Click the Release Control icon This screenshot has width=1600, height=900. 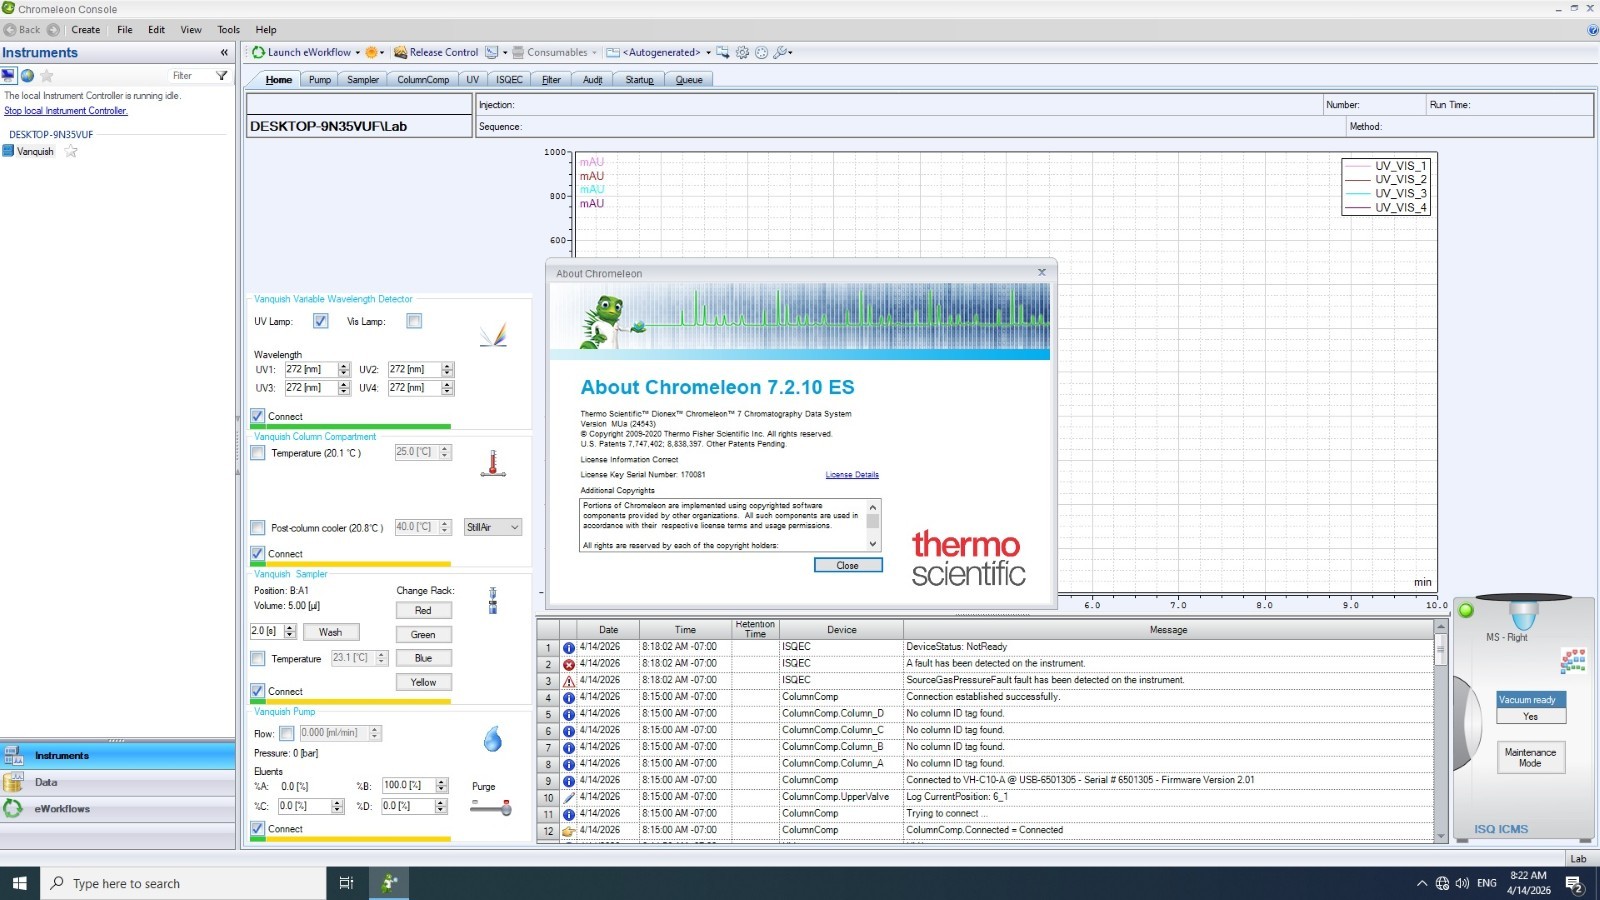point(400,53)
